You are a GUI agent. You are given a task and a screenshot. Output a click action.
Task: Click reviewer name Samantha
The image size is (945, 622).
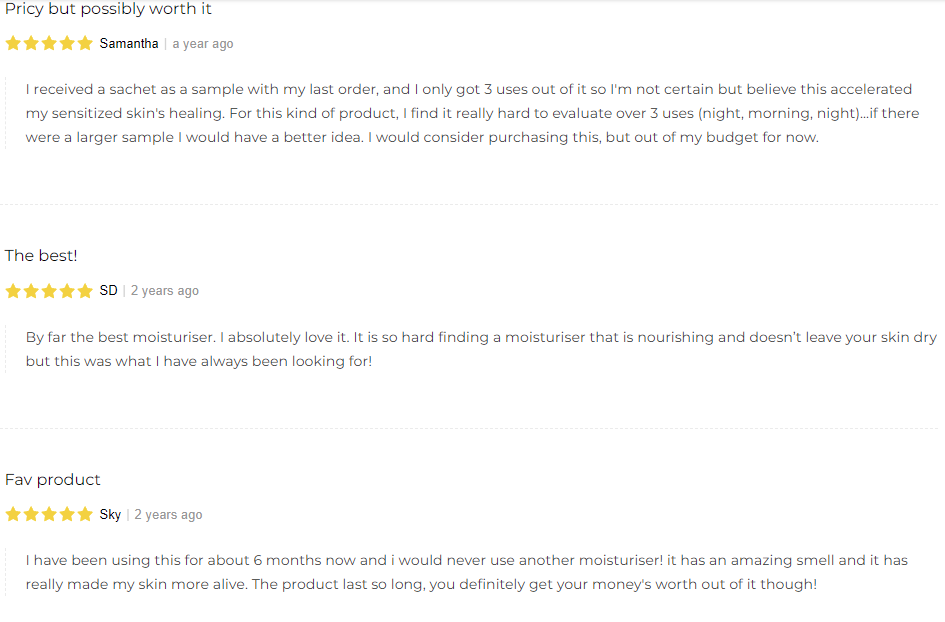[129, 43]
